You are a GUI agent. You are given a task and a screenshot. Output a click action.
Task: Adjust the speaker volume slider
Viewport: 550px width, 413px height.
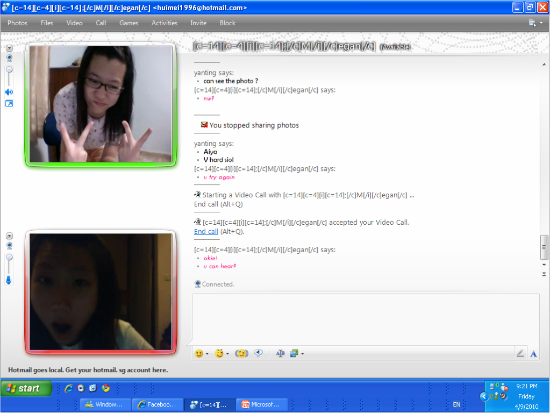9,76
